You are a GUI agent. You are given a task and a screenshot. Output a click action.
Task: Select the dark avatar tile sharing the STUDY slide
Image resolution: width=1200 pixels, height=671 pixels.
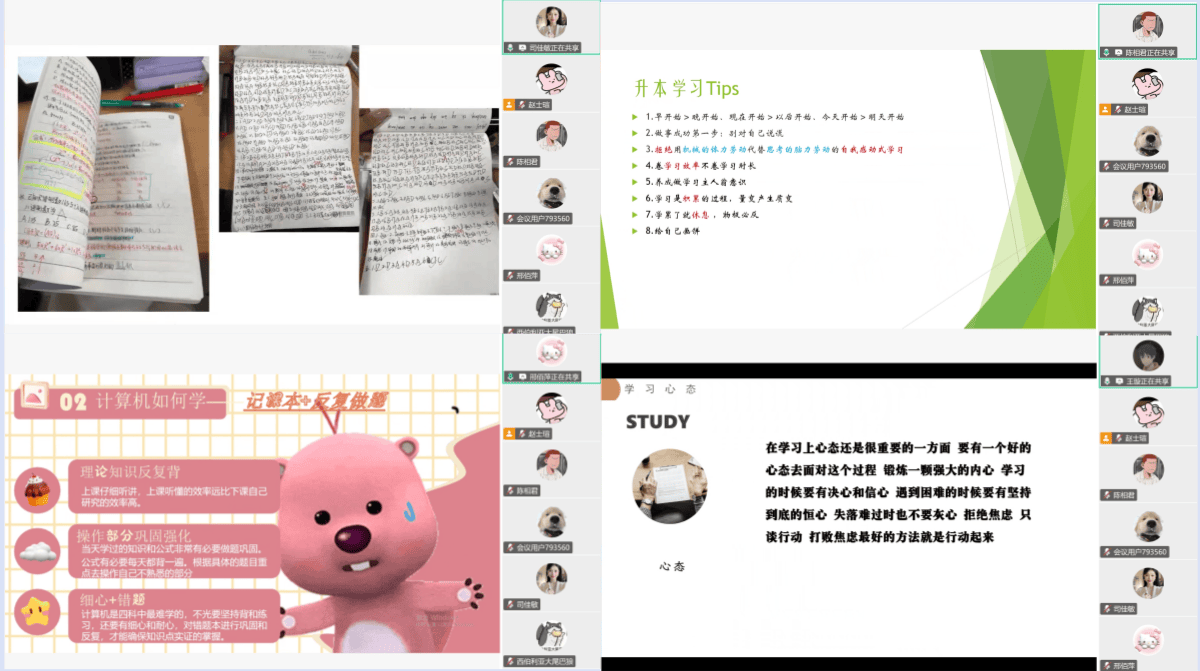(1147, 355)
